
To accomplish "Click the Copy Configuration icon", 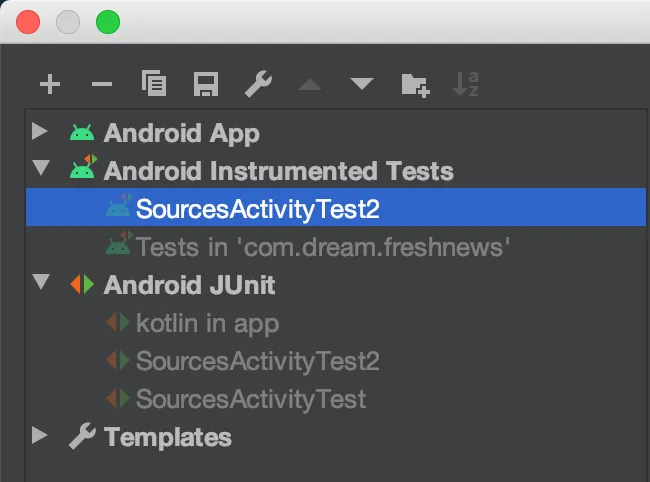I will tap(154, 85).
